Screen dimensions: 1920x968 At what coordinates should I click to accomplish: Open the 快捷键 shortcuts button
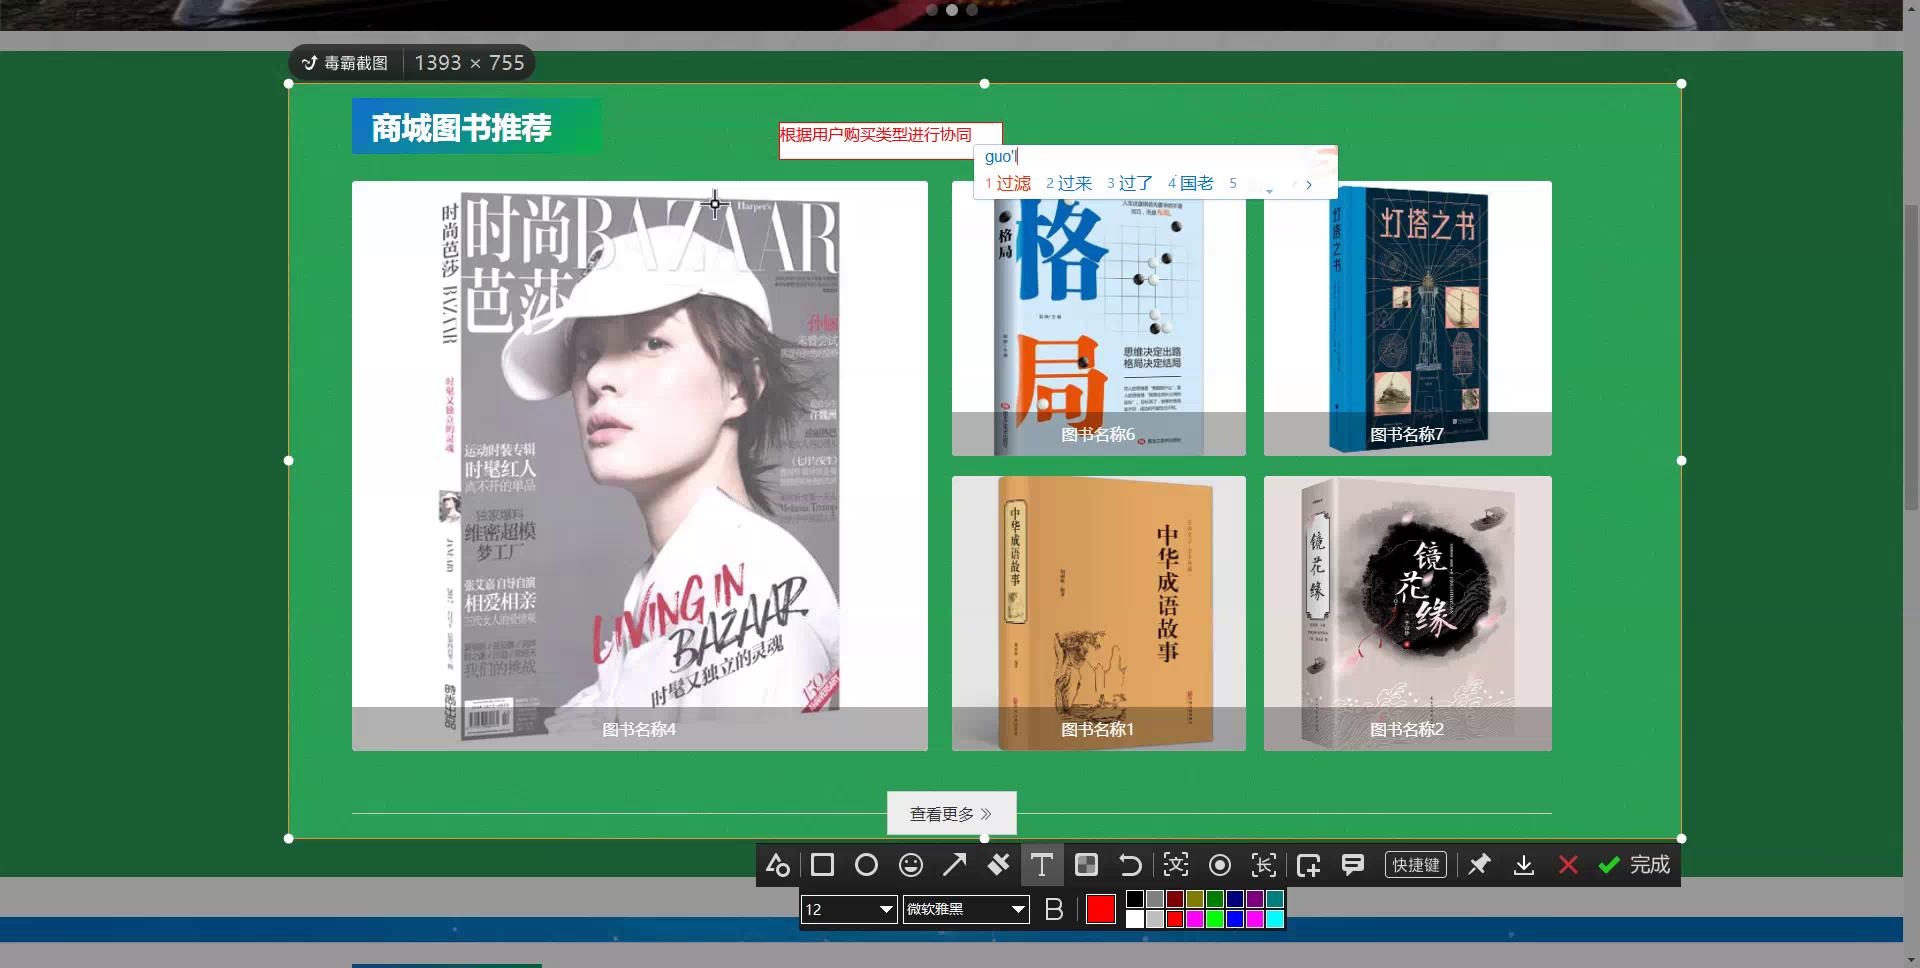click(1415, 865)
